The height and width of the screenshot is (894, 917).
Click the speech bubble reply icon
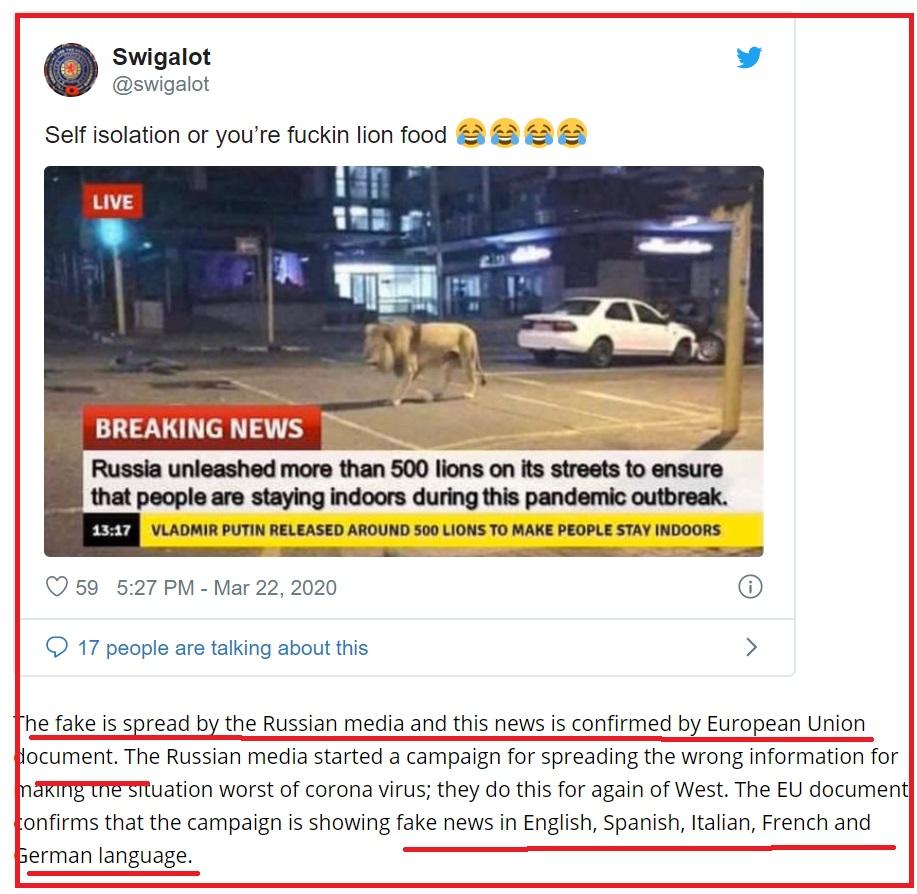pos(57,647)
